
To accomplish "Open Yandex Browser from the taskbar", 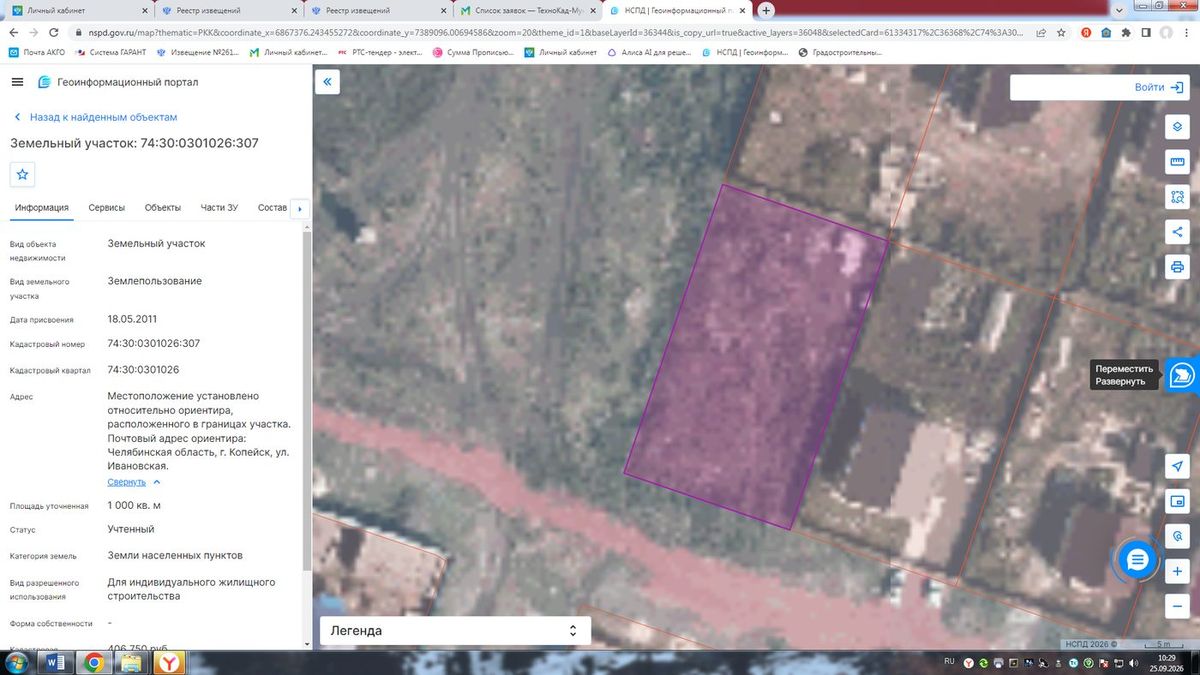I will pos(171,662).
